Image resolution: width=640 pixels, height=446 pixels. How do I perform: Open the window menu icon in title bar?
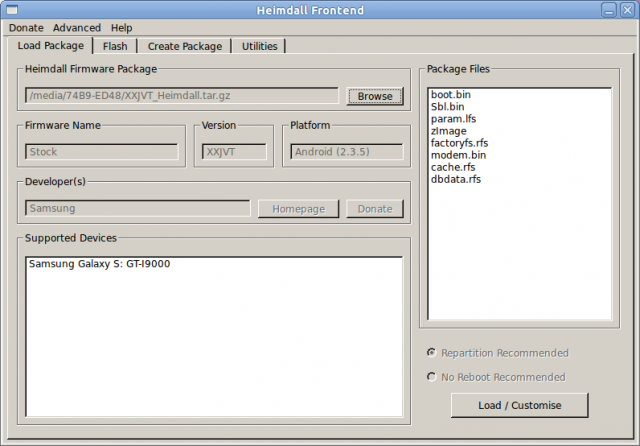(12, 10)
